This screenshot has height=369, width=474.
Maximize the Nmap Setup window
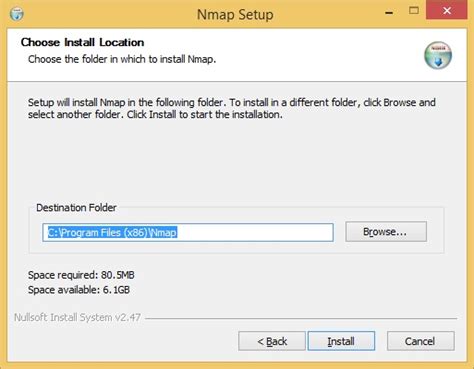click(x=414, y=11)
